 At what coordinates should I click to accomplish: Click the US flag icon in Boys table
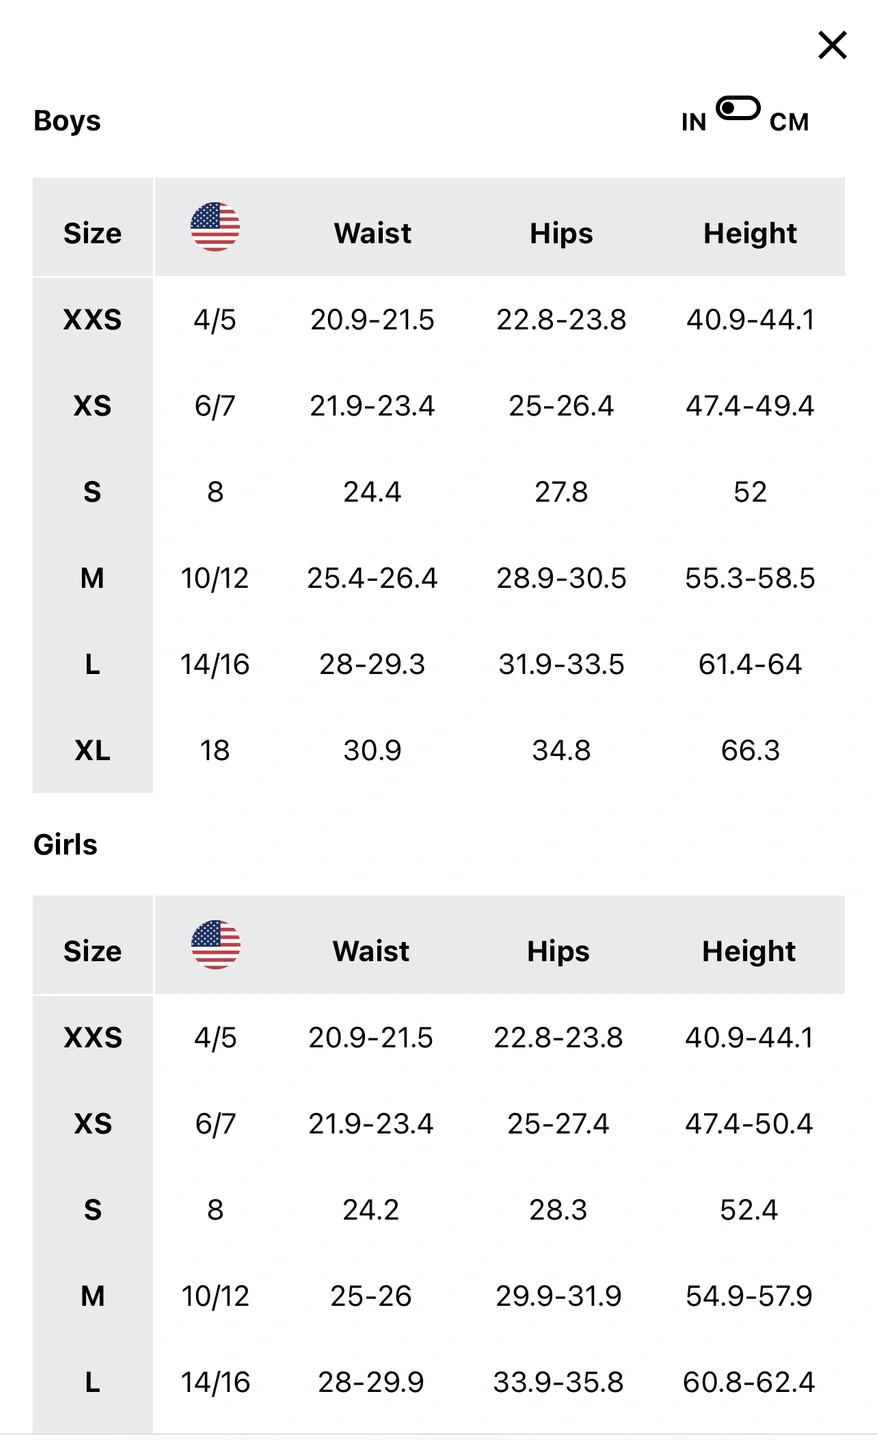point(215,227)
